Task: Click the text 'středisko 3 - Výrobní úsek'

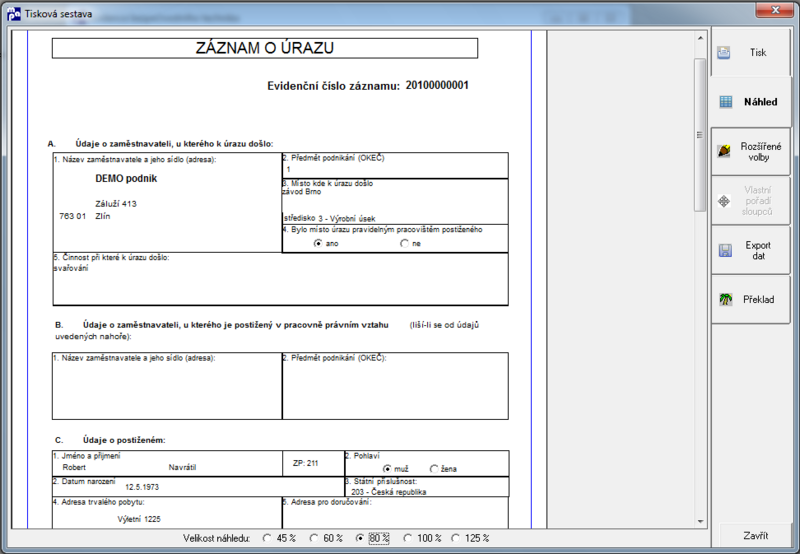Action: coord(330,218)
